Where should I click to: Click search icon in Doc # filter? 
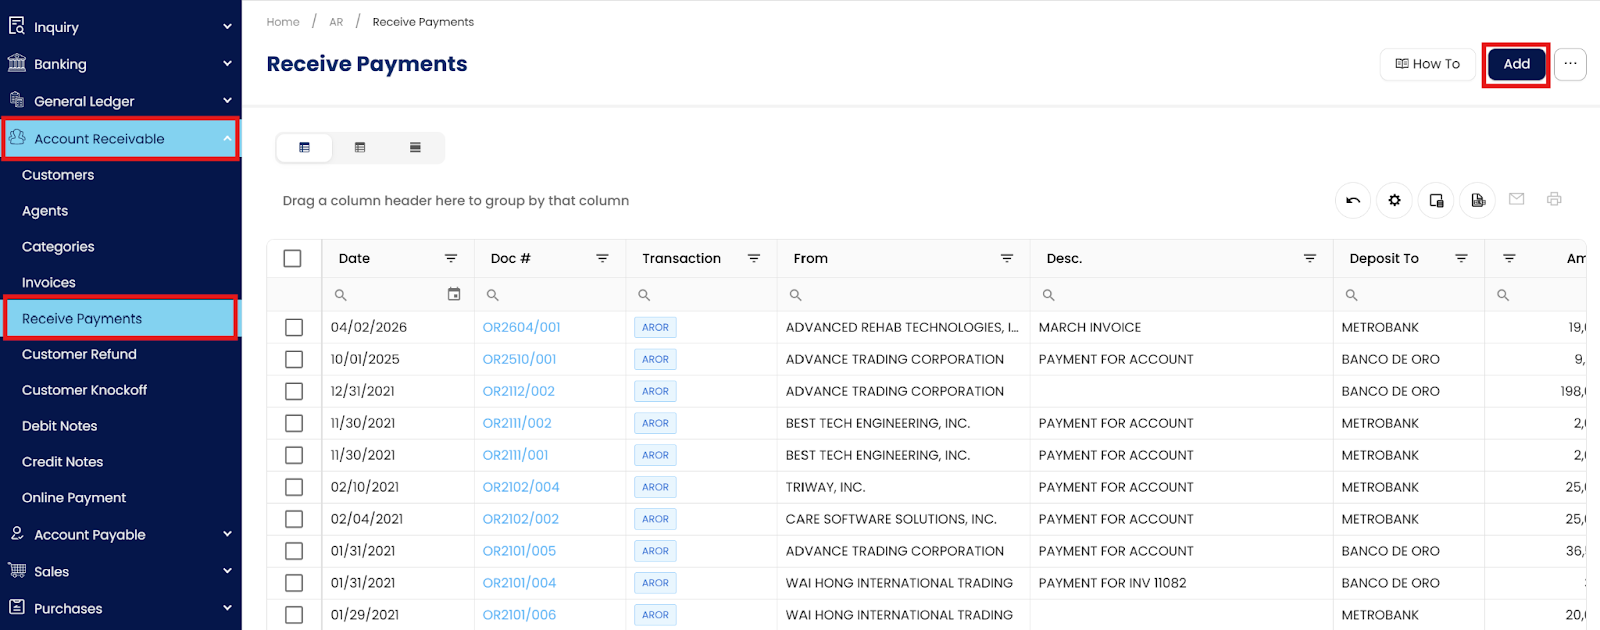tap(493, 295)
